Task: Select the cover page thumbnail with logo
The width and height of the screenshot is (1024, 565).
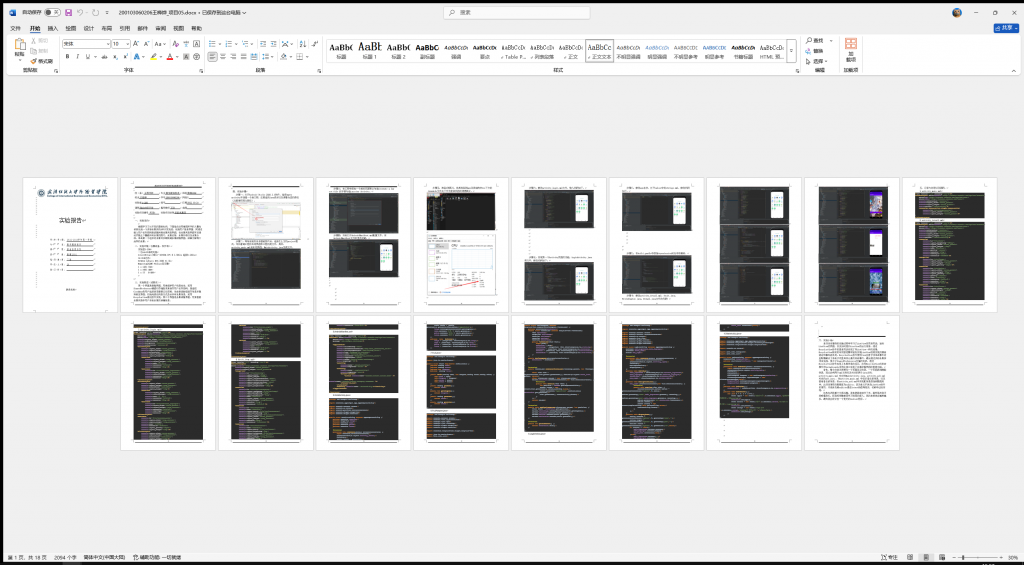Action: point(70,245)
